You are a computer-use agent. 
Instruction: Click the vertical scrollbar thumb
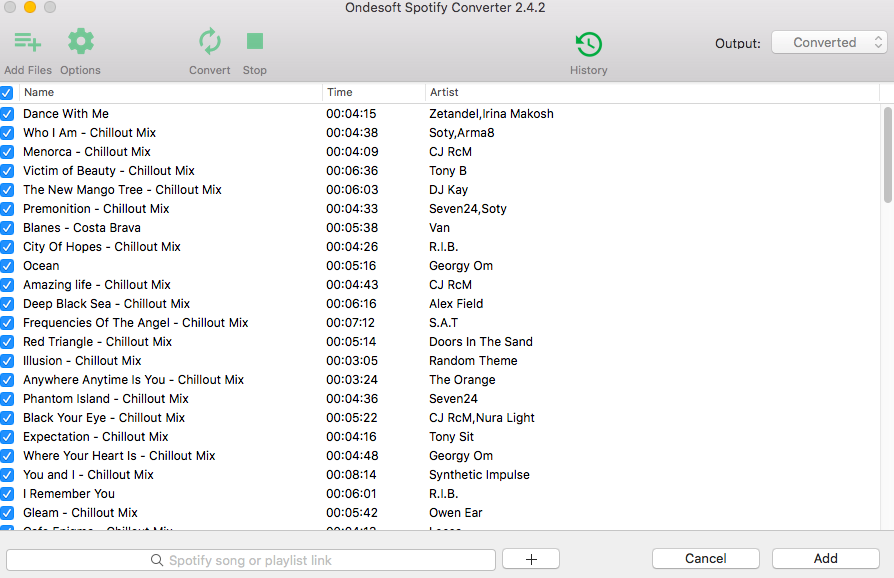coord(888,154)
